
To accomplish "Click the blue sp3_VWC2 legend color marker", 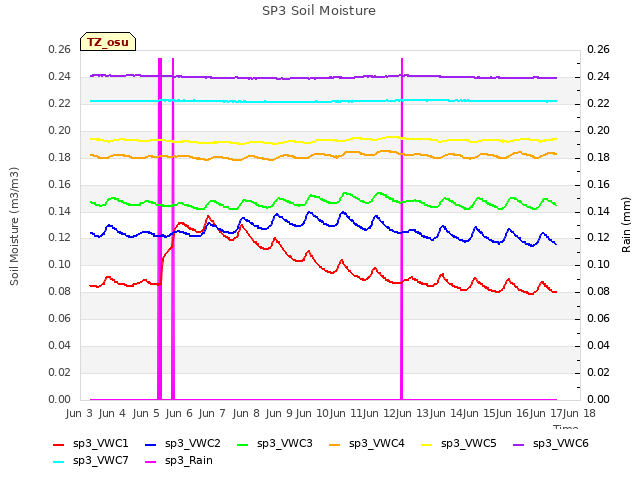I will coord(151,444).
